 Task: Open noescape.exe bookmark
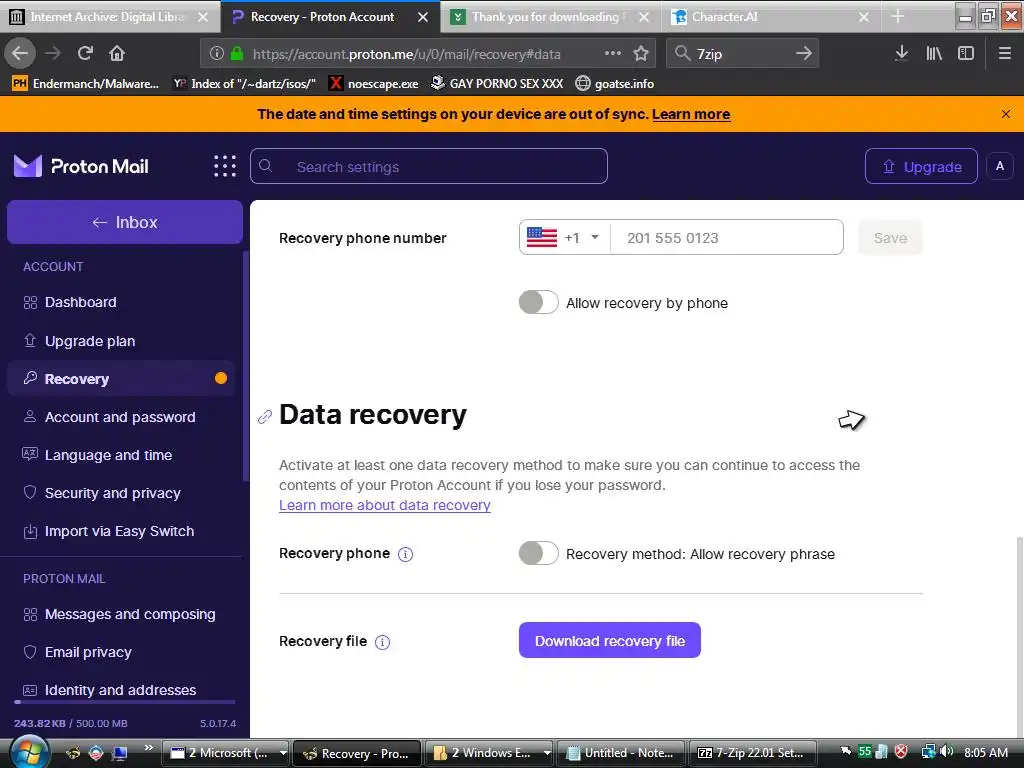coord(374,84)
